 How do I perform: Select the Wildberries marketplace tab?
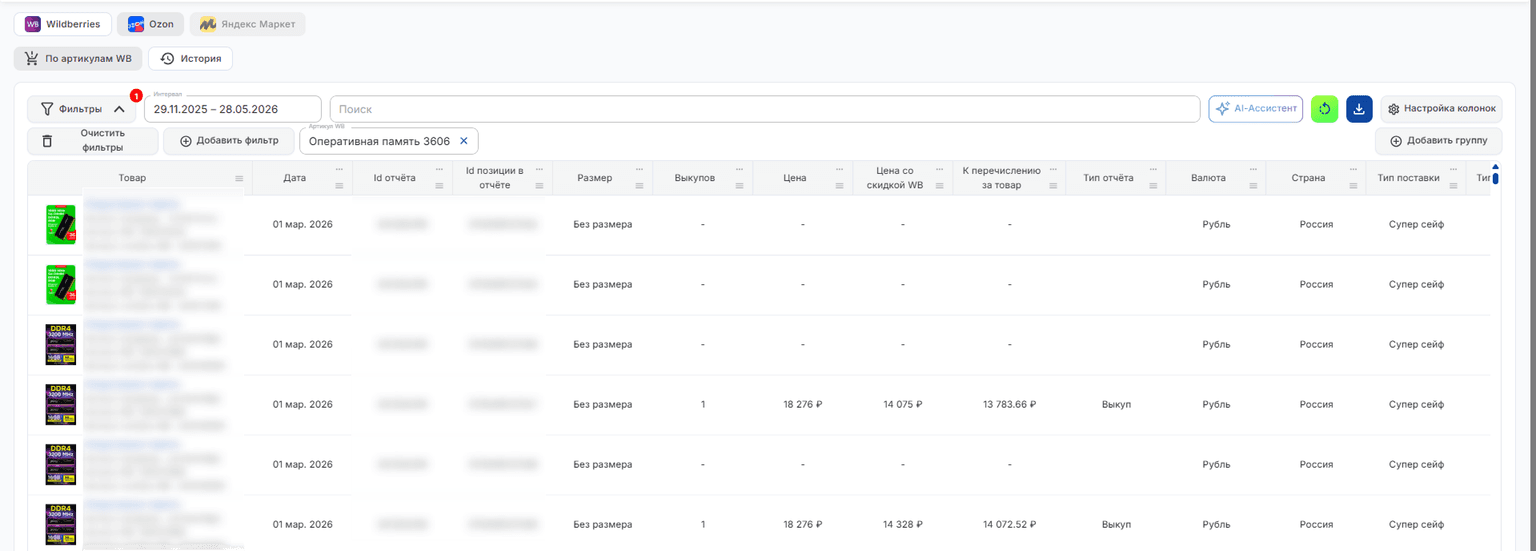coord(63,24)
